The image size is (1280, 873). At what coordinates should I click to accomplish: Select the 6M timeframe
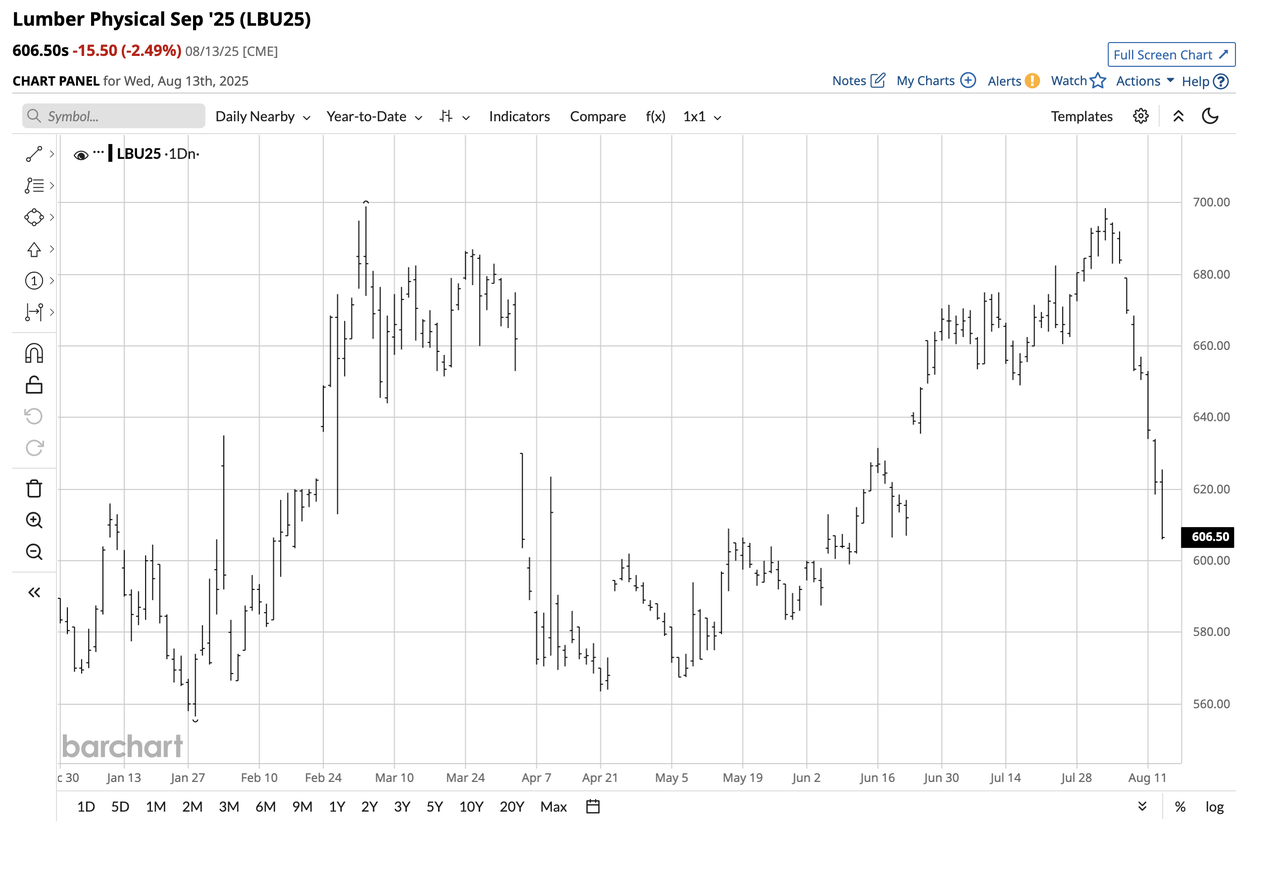click(x=265, y=807)
